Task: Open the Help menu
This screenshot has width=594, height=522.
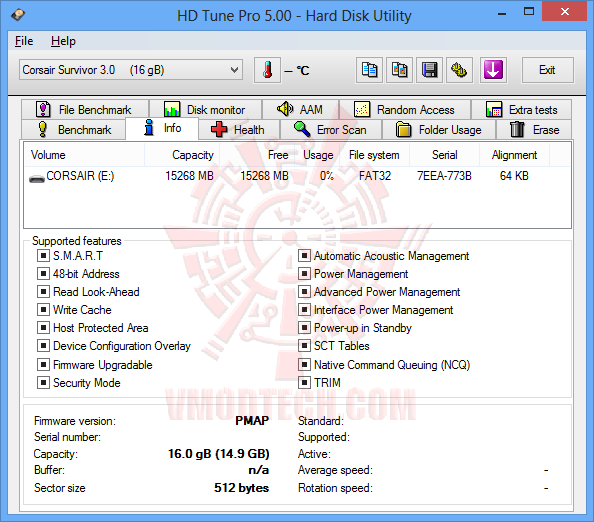Action: (63, 41)
